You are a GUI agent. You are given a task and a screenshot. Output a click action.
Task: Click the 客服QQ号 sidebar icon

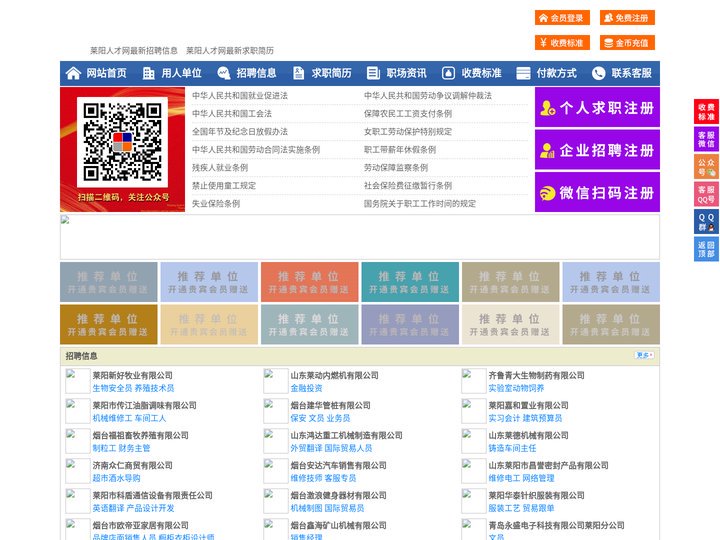706,194
